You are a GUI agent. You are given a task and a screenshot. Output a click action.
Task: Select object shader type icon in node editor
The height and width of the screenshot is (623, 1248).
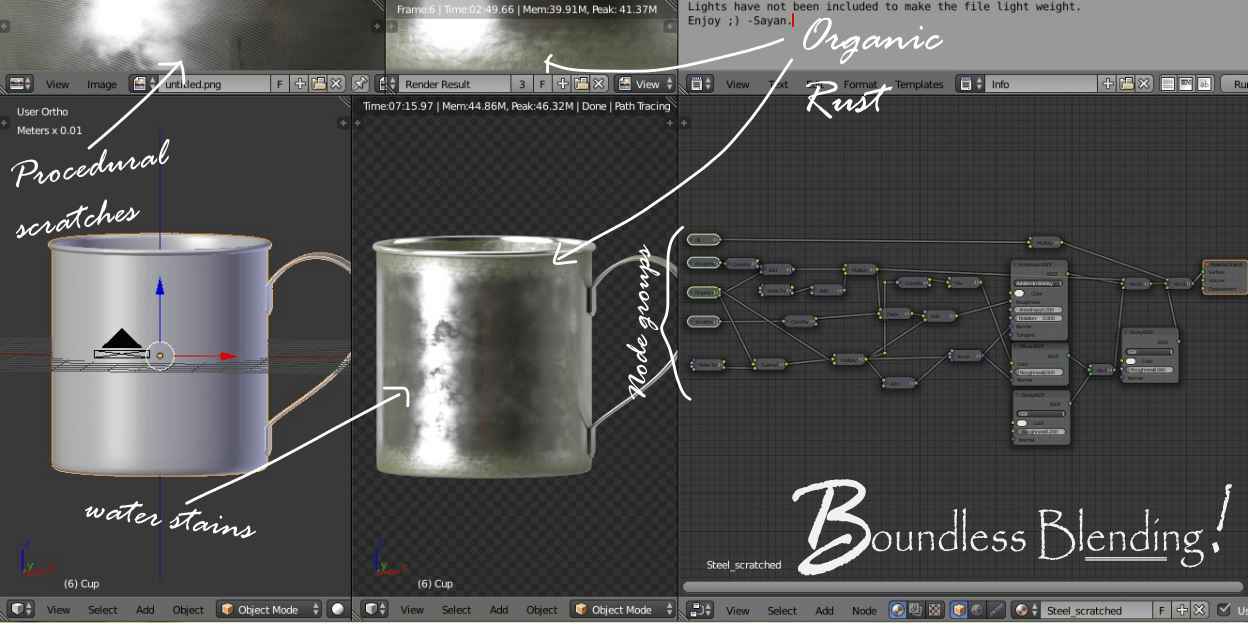[958, 609]
